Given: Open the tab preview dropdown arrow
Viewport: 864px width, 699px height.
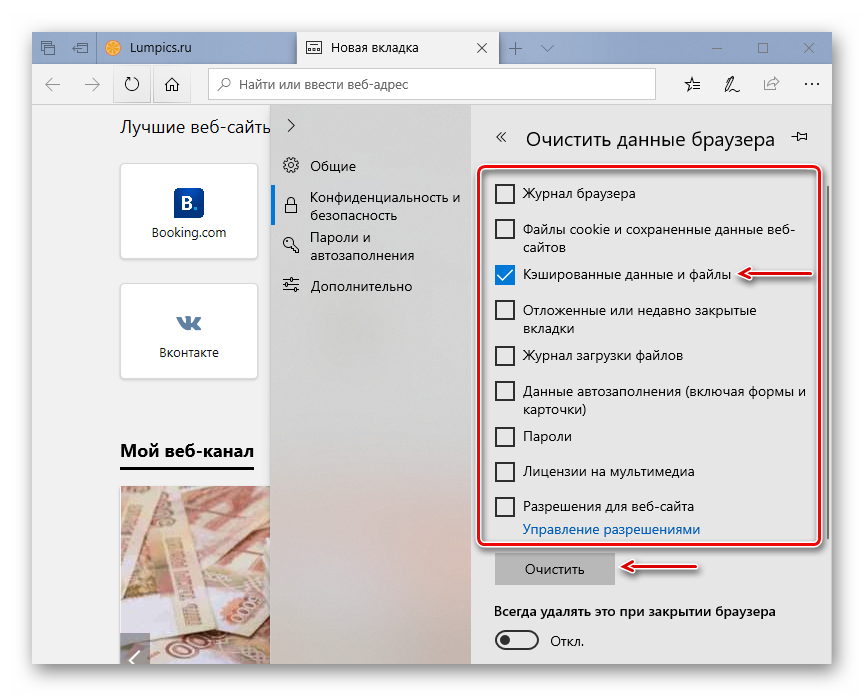Looking at the screenshot, I should pos(547,48).
